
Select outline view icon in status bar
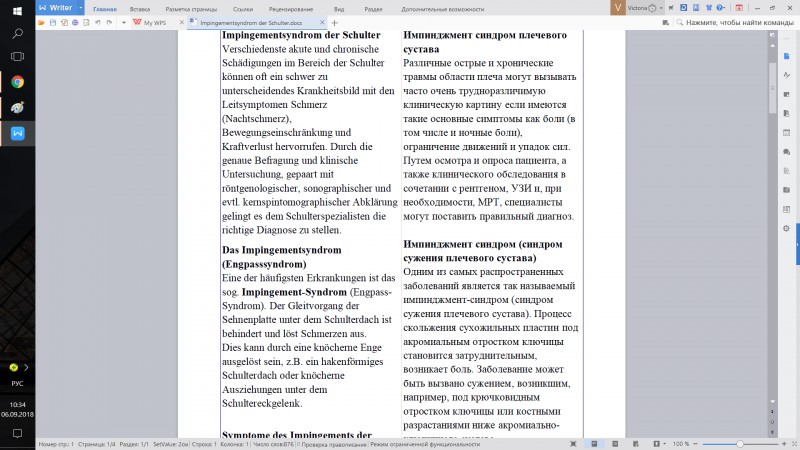click(615, 444)
